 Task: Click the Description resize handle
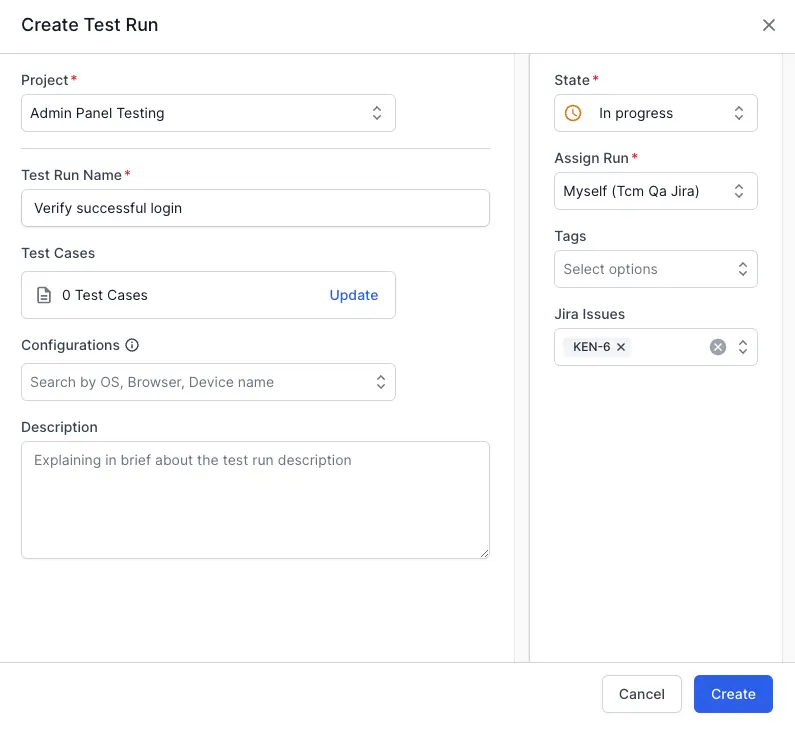pos(484,552)
